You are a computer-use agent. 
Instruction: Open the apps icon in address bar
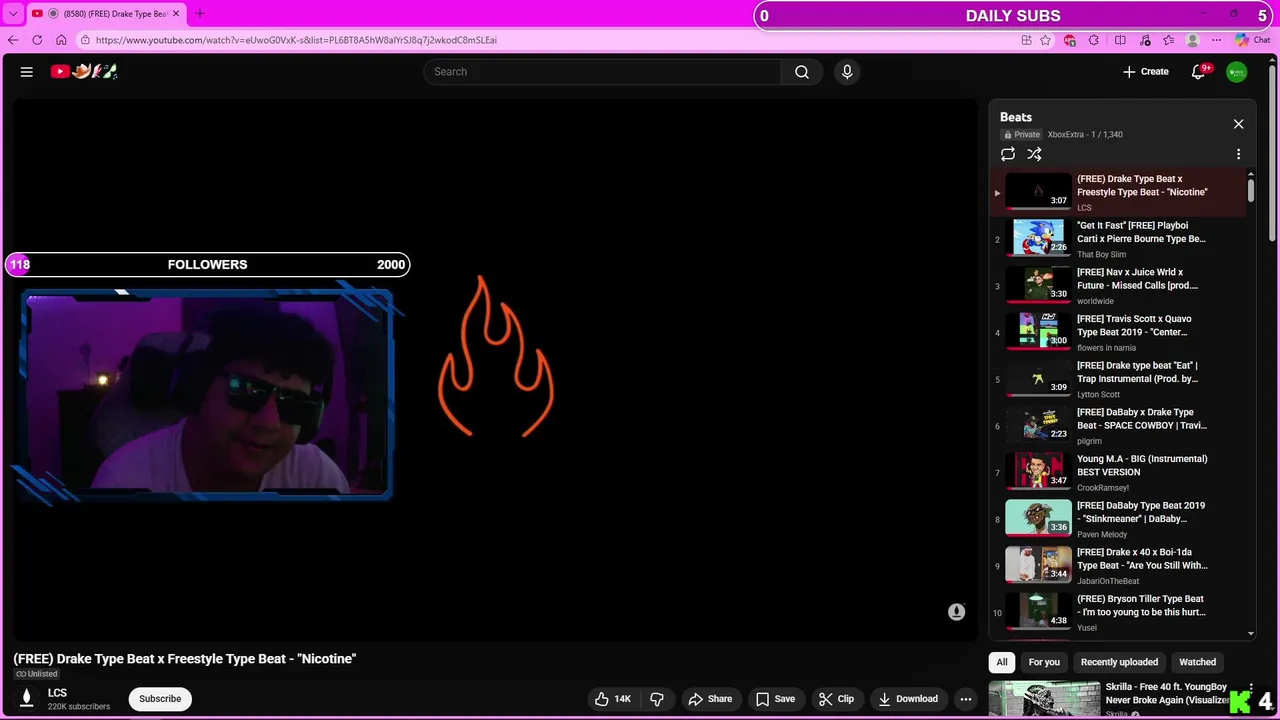pos(1026,40)
